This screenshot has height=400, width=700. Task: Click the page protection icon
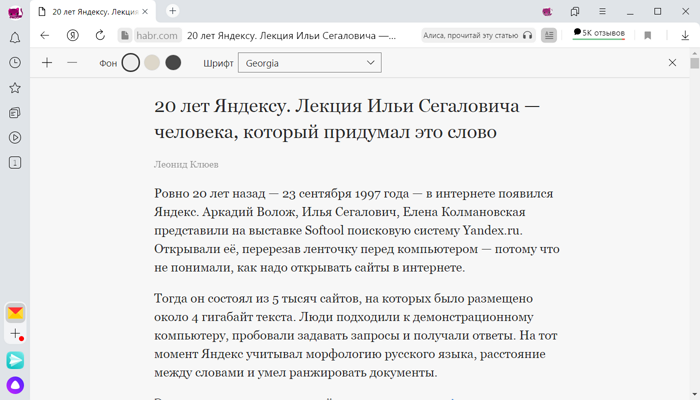pos(125,35)
